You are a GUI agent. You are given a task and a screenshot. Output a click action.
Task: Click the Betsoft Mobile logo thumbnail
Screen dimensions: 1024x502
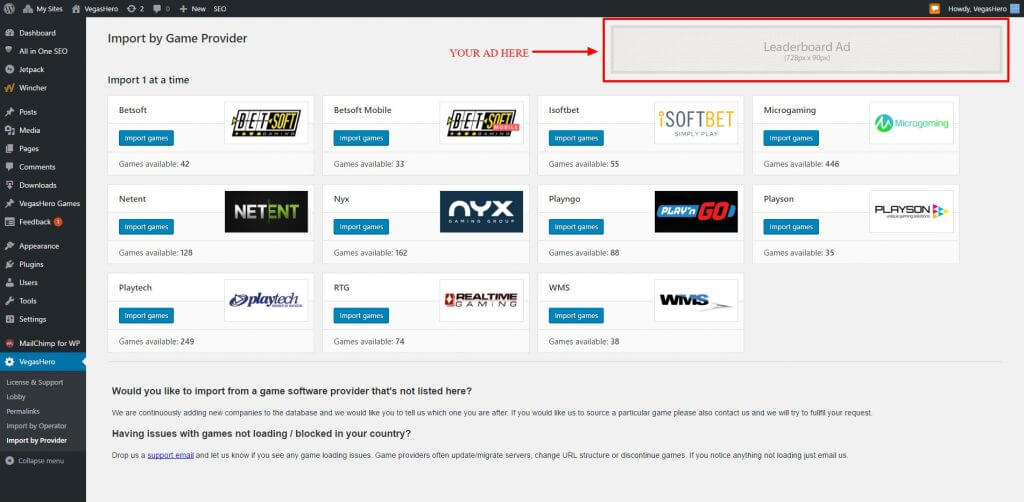click(481, 123)
